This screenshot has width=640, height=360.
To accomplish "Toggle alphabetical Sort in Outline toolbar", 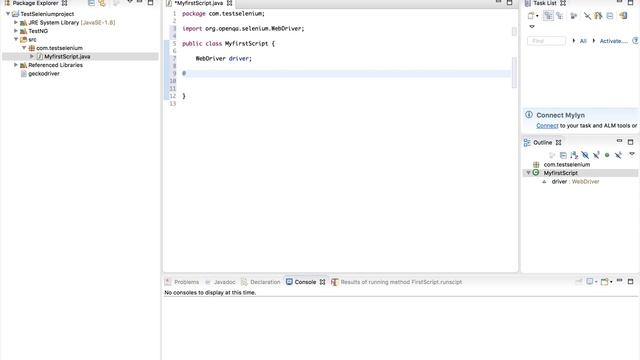I will (x=574, y=155).
